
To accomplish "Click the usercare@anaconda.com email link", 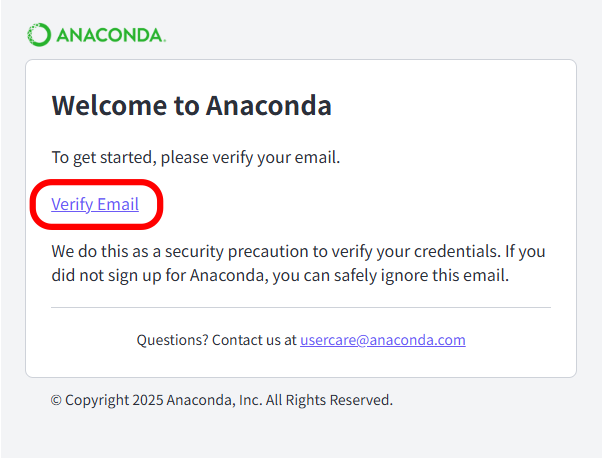I will point(383,340).
